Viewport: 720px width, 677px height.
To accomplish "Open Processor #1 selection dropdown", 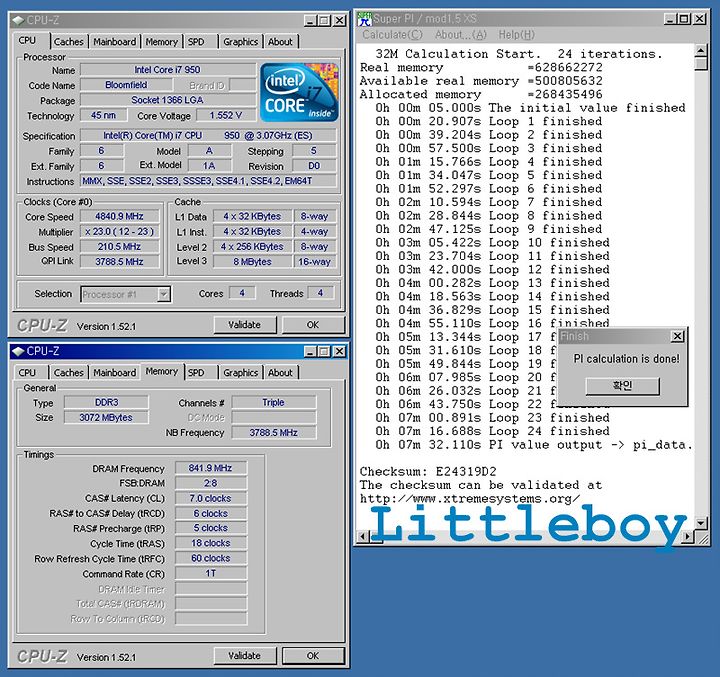I will pyautogui.click(x=163, y=294).
